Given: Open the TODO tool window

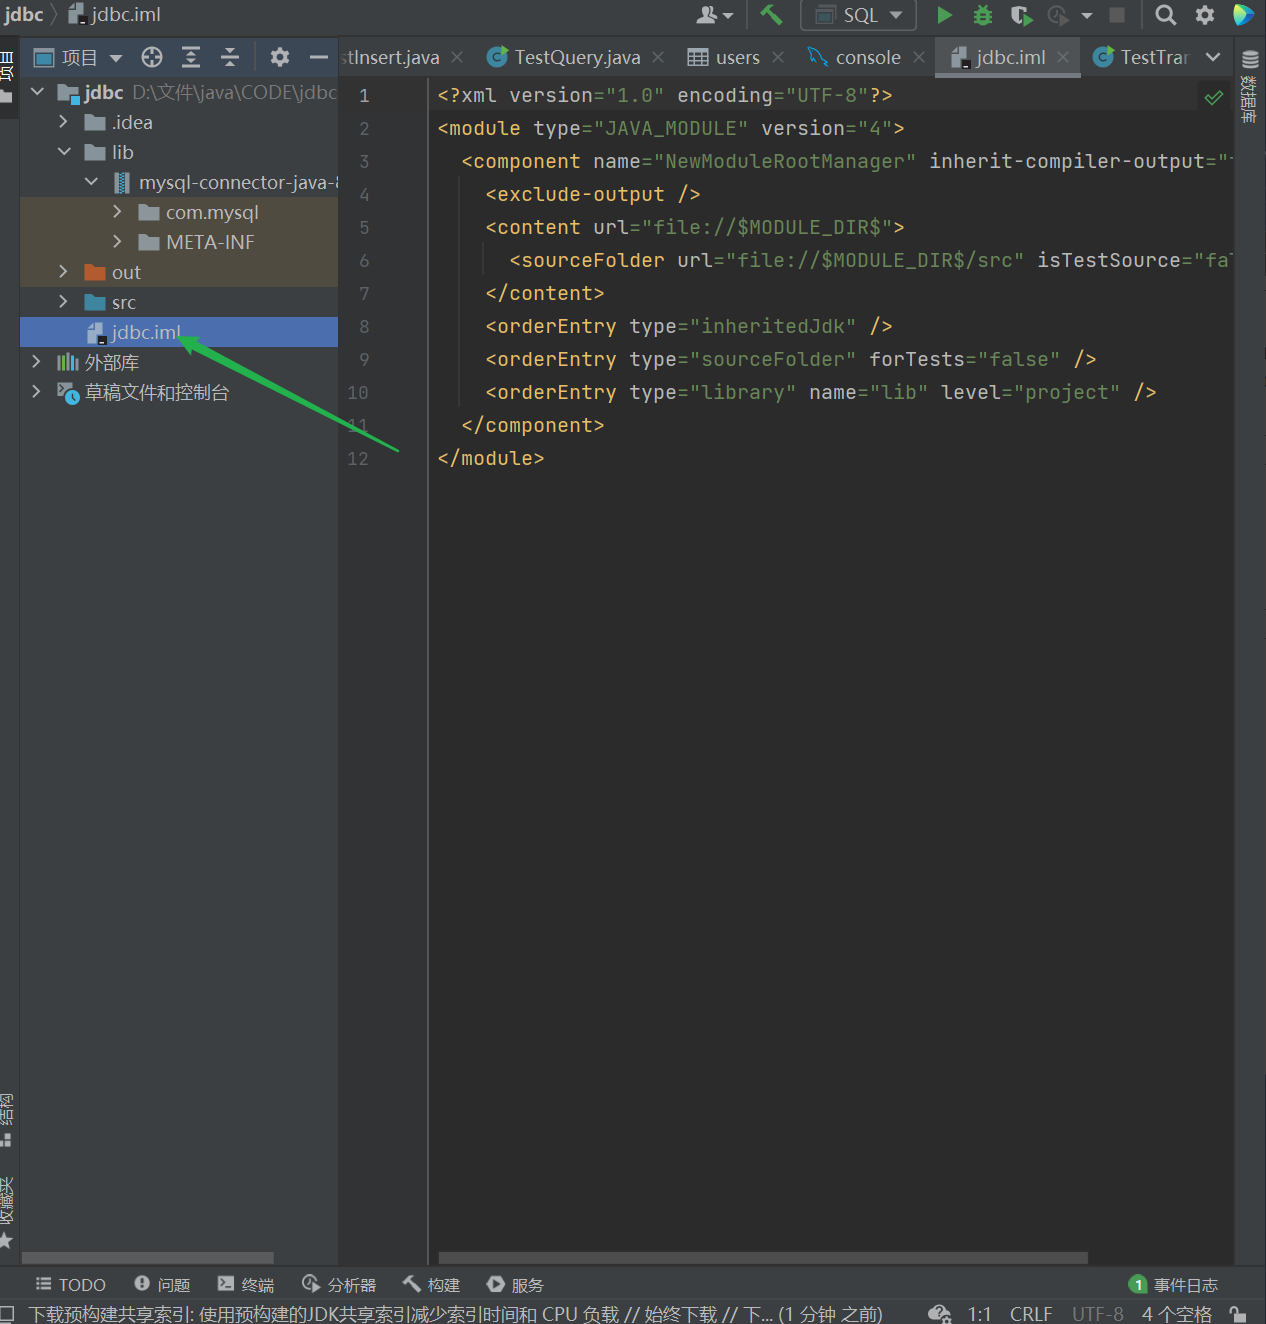Looking at the screenshot, I should point(71,1285).
